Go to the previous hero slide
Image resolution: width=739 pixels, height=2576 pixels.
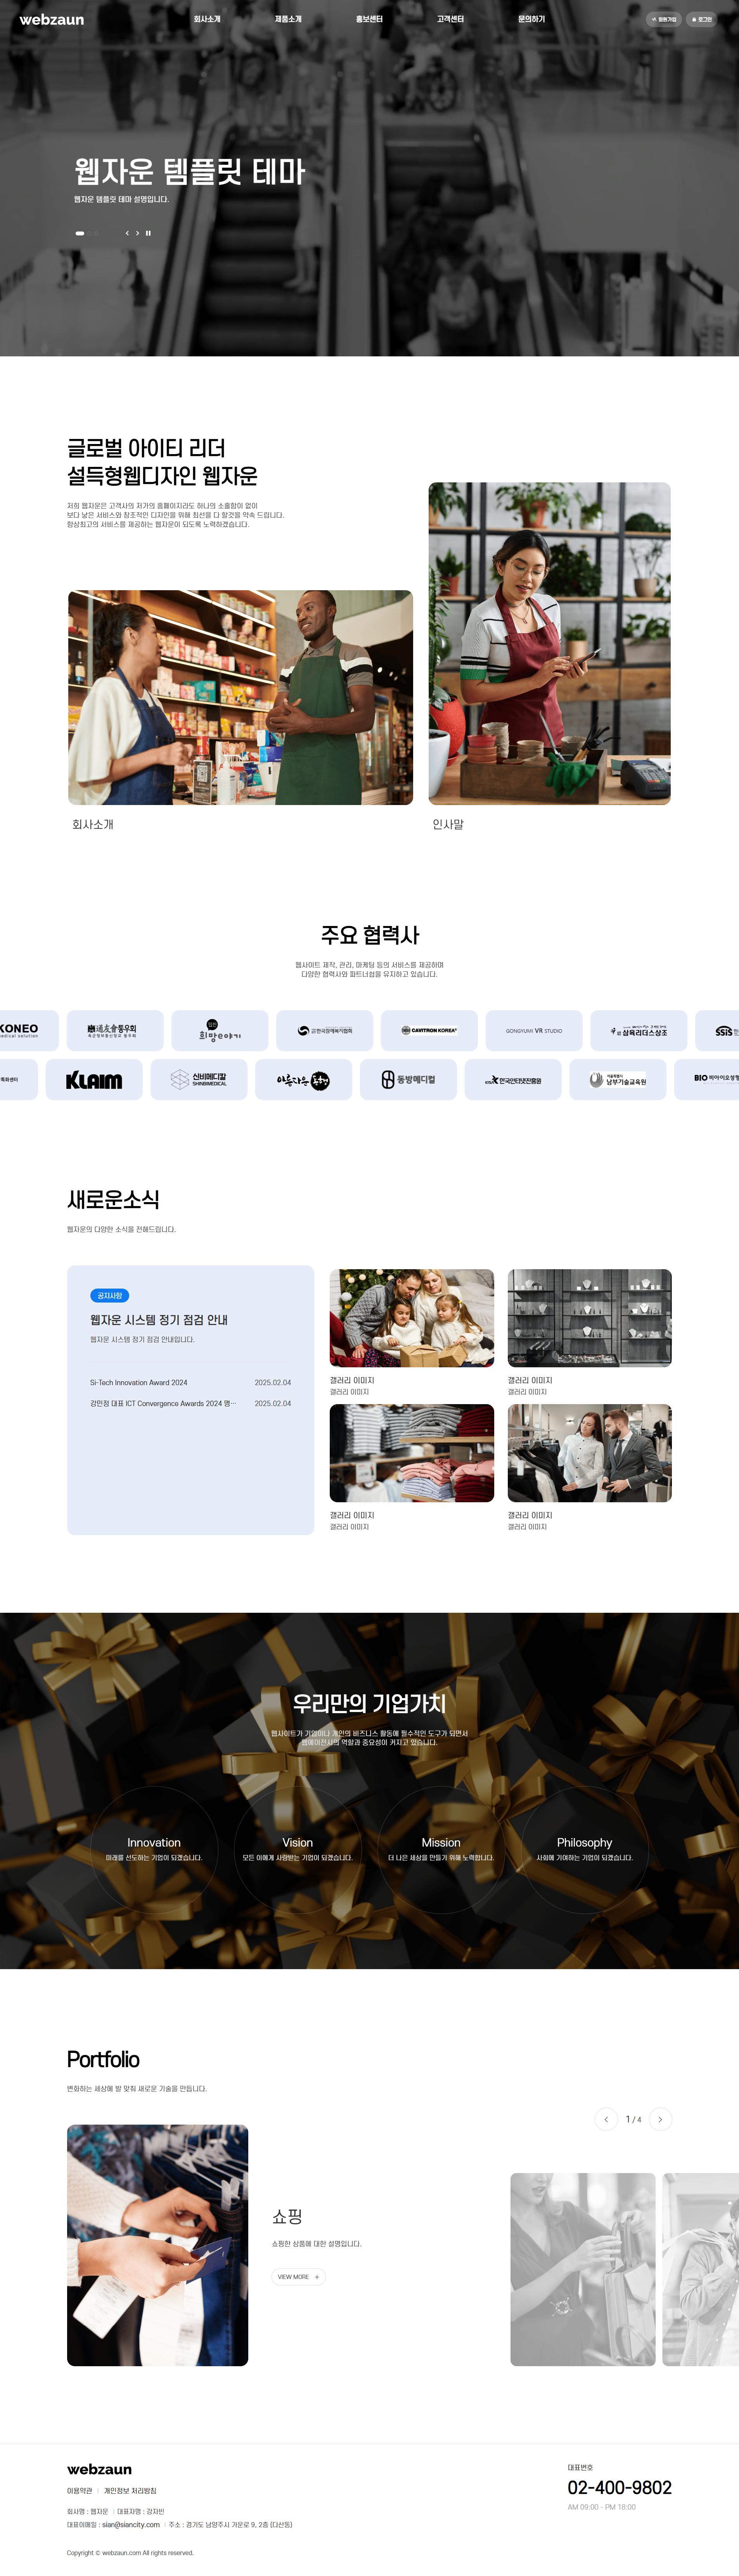click(x=127, y=233)
